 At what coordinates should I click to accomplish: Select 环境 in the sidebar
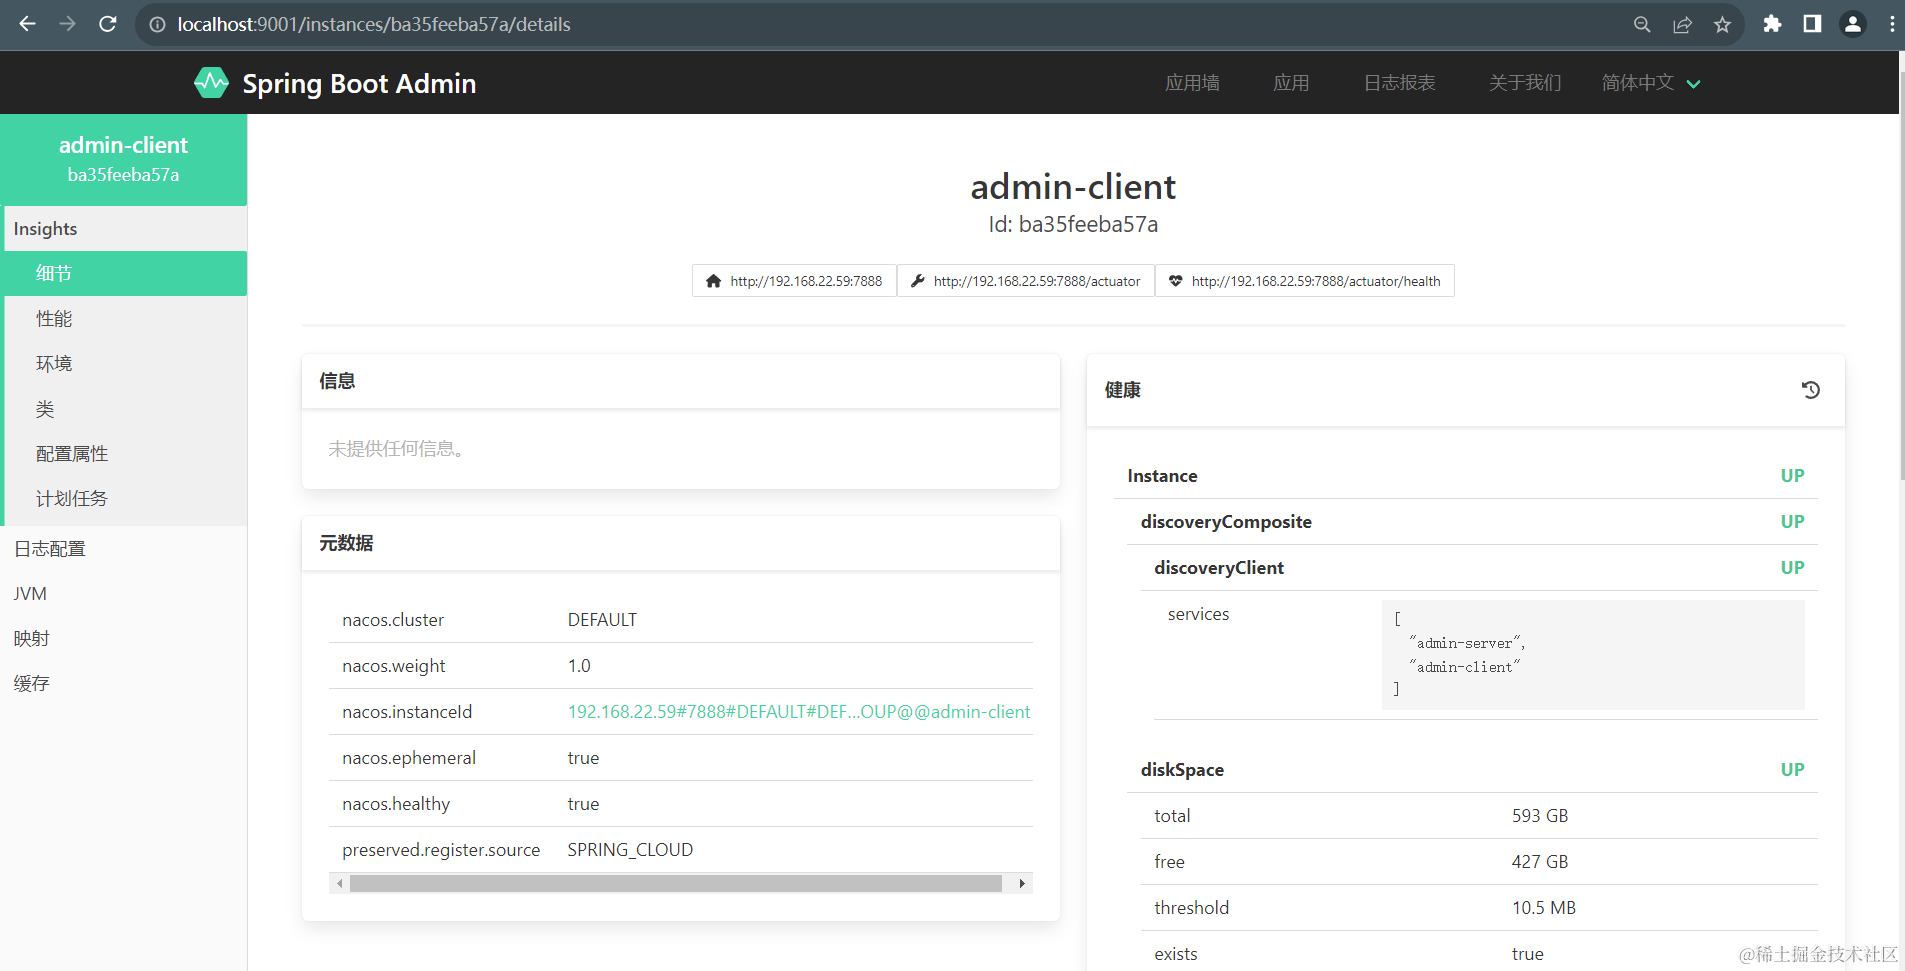(x=125, y=364)
